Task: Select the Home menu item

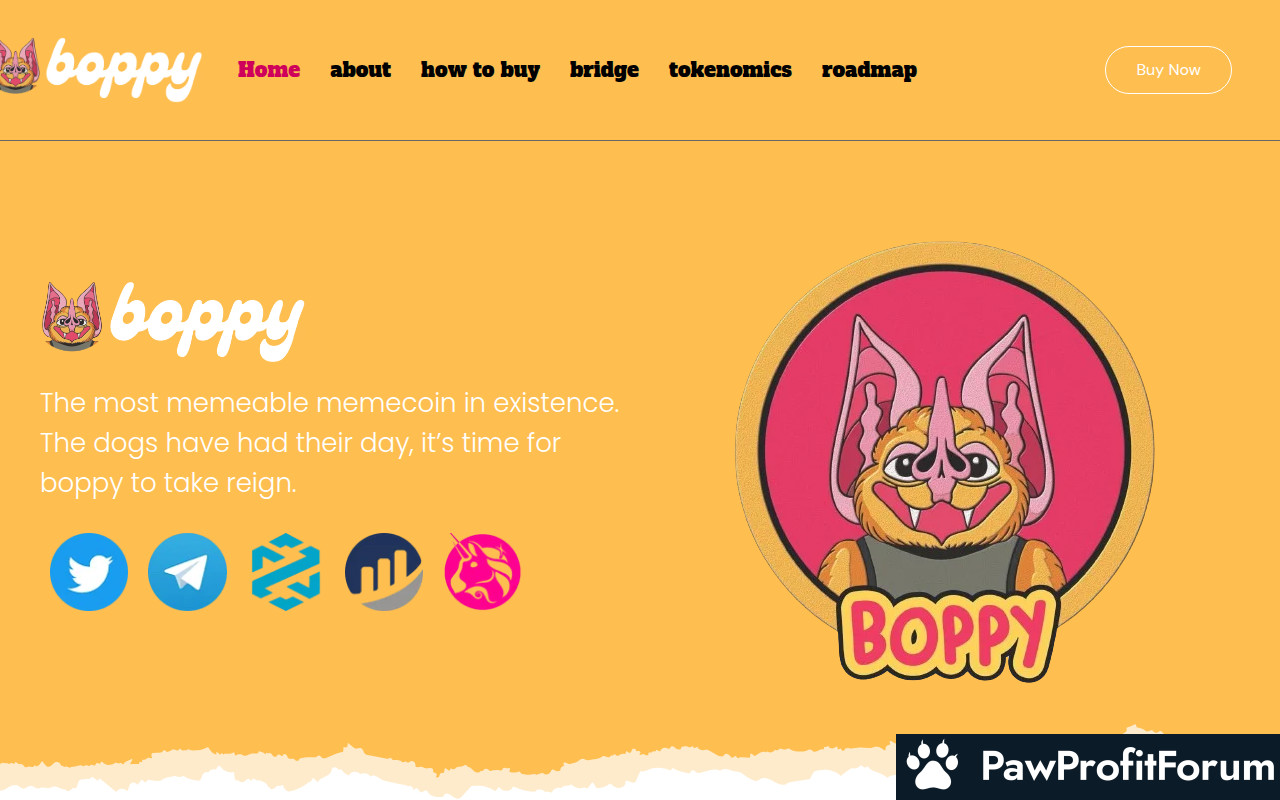Action: pyautogui.click(x=269, y=69)
